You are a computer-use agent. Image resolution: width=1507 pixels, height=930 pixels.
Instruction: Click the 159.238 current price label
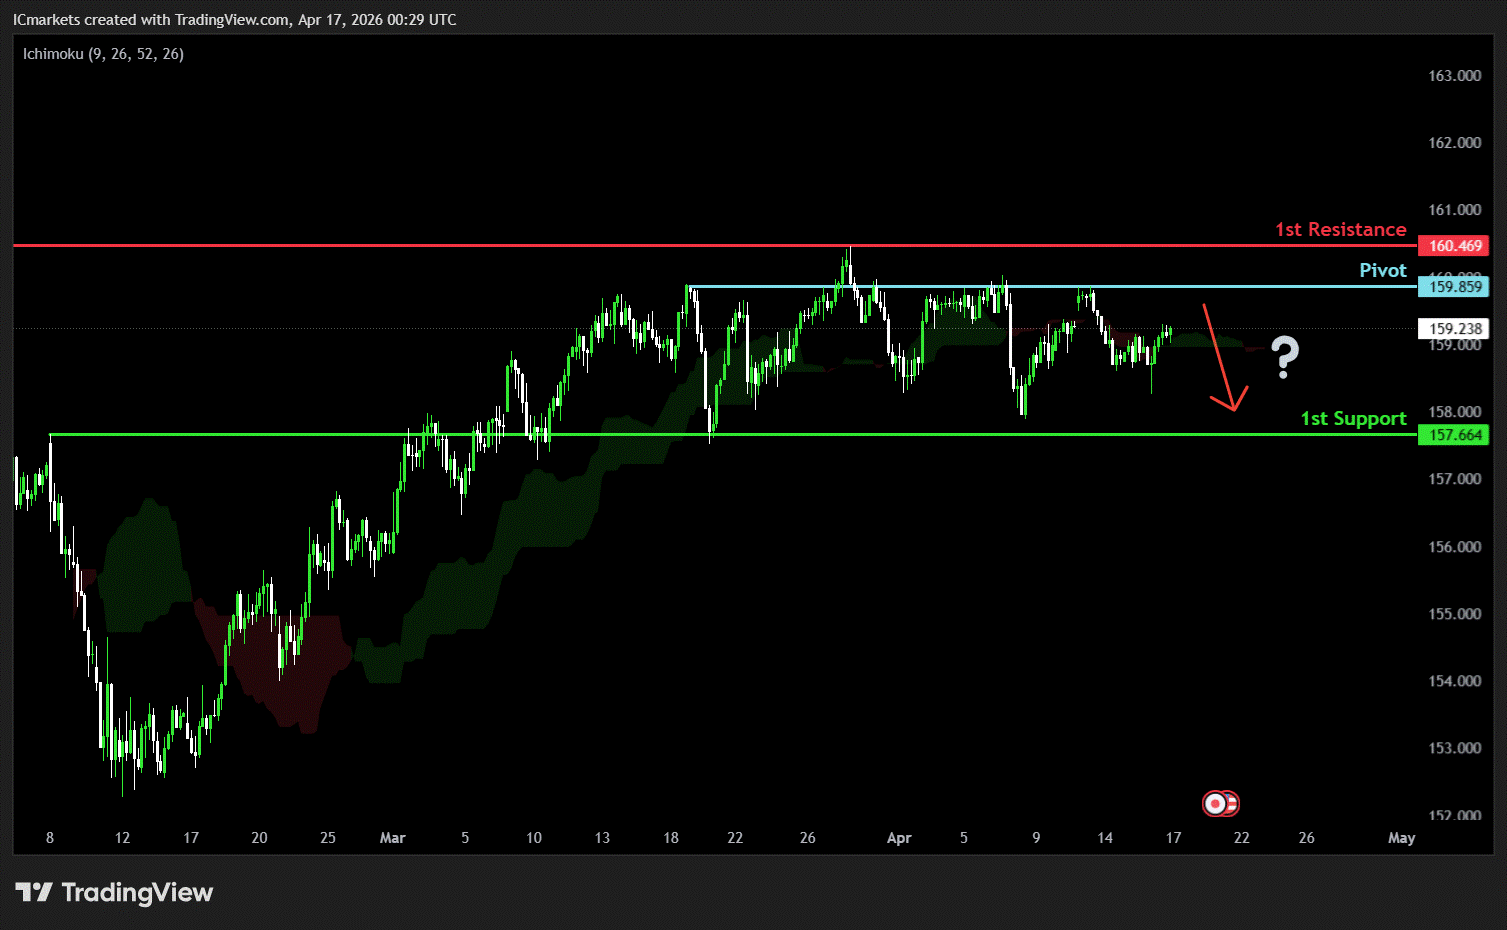[x=1454, y=329]
